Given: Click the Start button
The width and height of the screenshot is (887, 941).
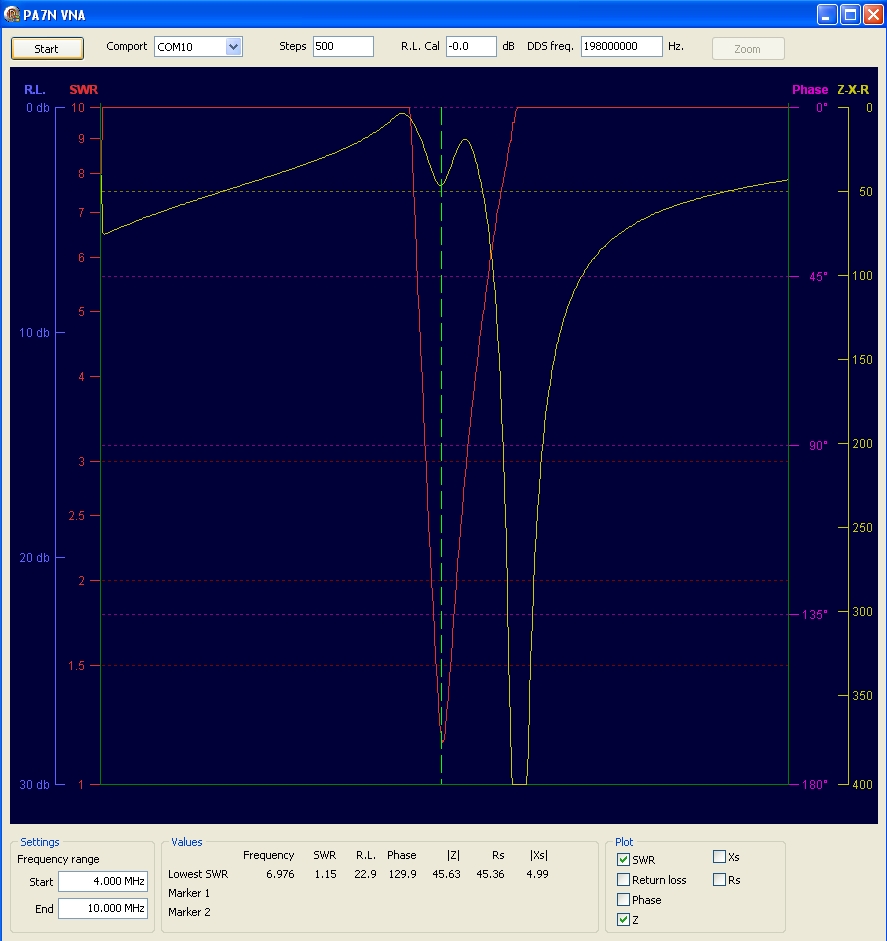Looking at the screenshot, I should click(47, 48).
